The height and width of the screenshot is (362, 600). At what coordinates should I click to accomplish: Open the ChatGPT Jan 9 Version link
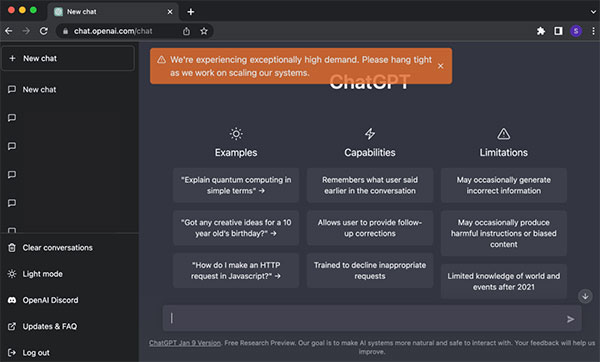[x=185, y=343]
